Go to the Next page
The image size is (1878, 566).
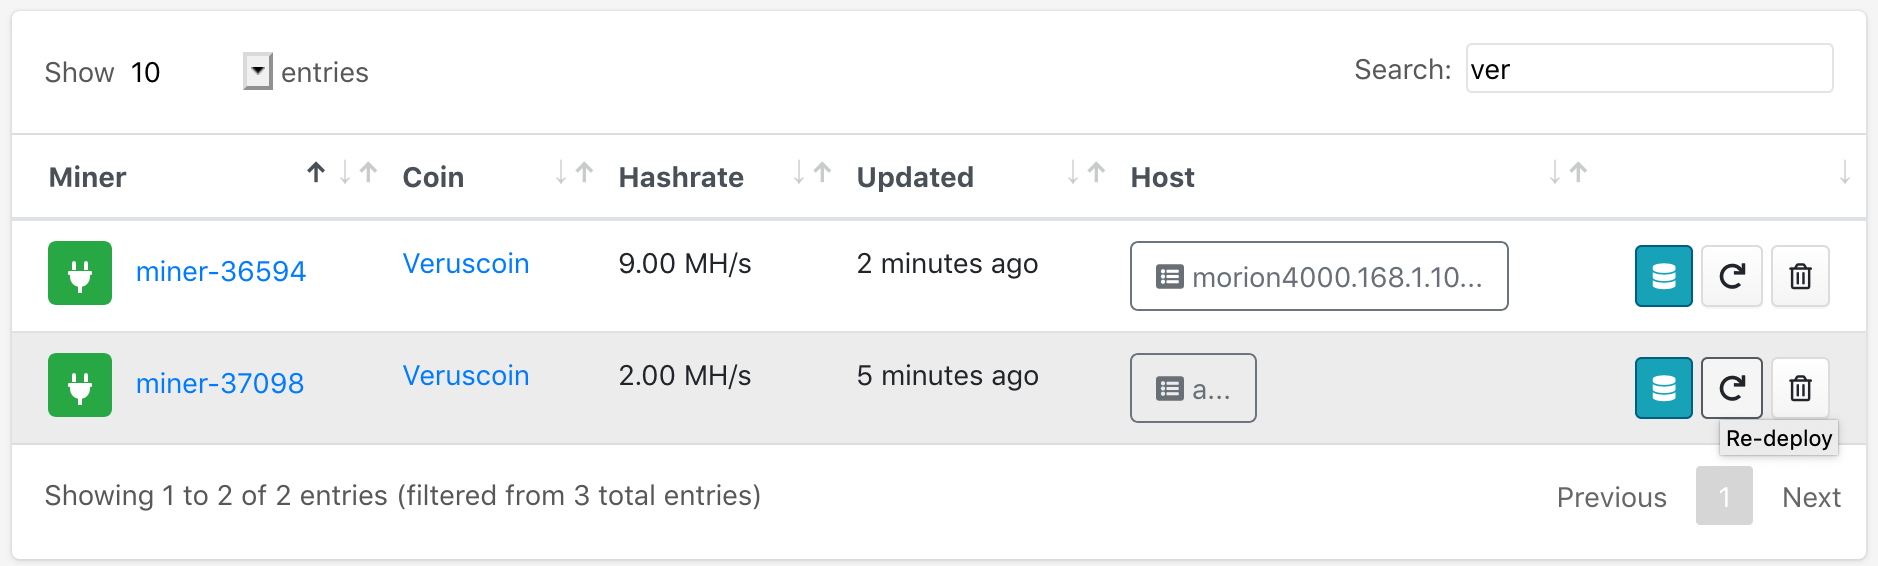pos(1811,497)
